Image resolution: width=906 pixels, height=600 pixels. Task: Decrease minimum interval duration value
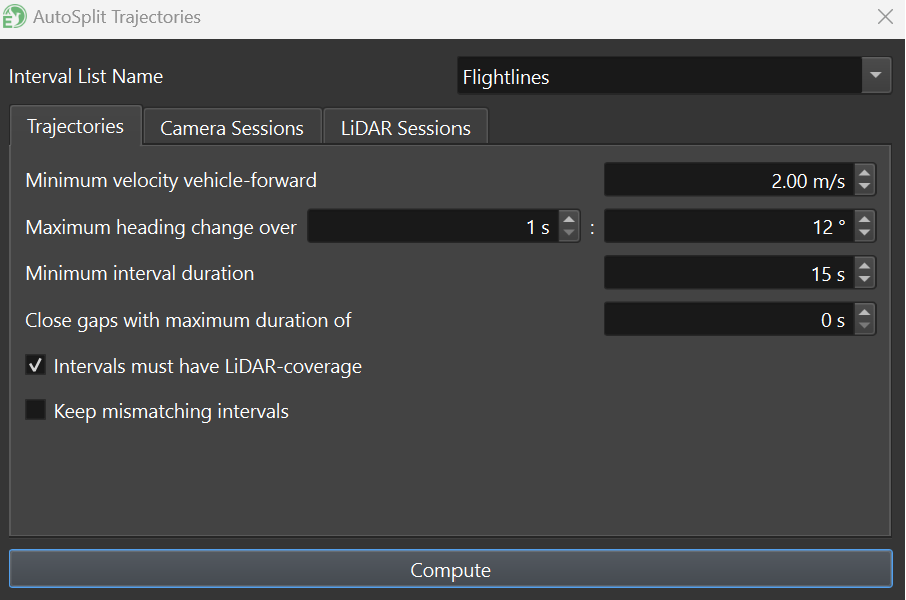866,280
